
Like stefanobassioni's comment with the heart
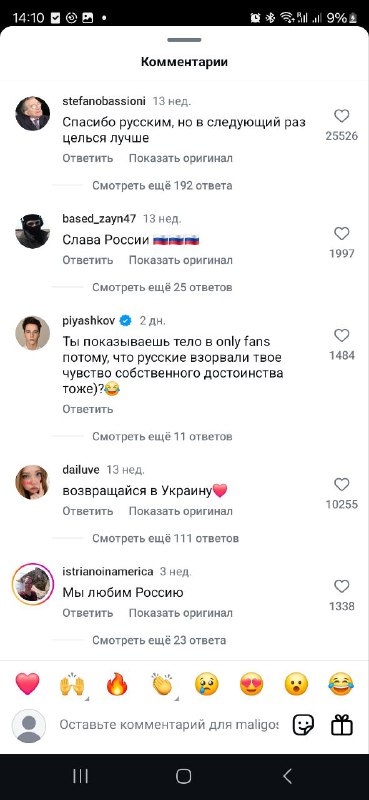point(341,116)
